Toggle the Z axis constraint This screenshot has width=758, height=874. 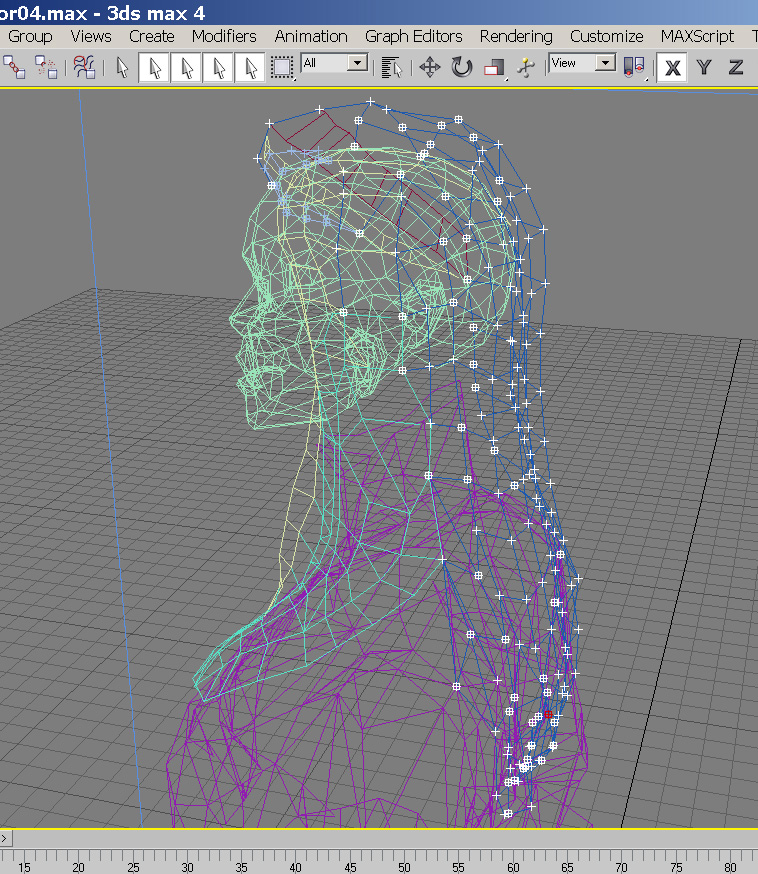[736, 67]
